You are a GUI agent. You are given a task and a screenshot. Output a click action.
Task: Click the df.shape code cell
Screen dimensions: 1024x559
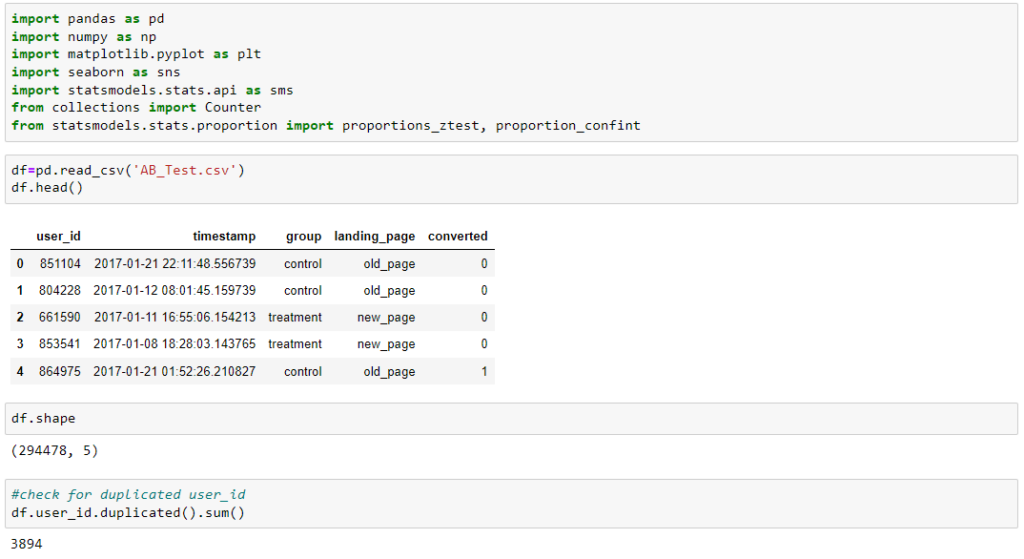pos(511,419)
